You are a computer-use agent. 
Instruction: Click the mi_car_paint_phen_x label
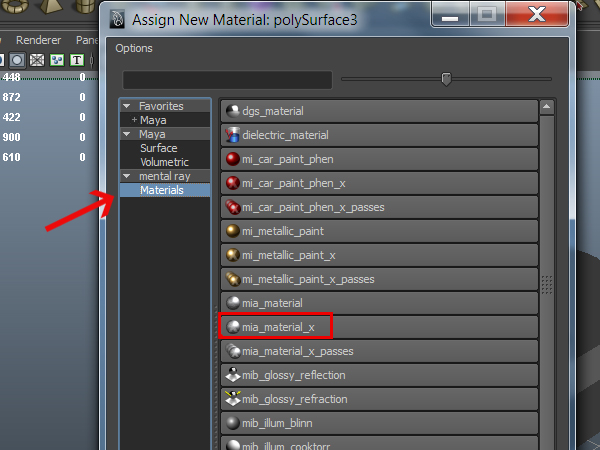click(293, 183)
